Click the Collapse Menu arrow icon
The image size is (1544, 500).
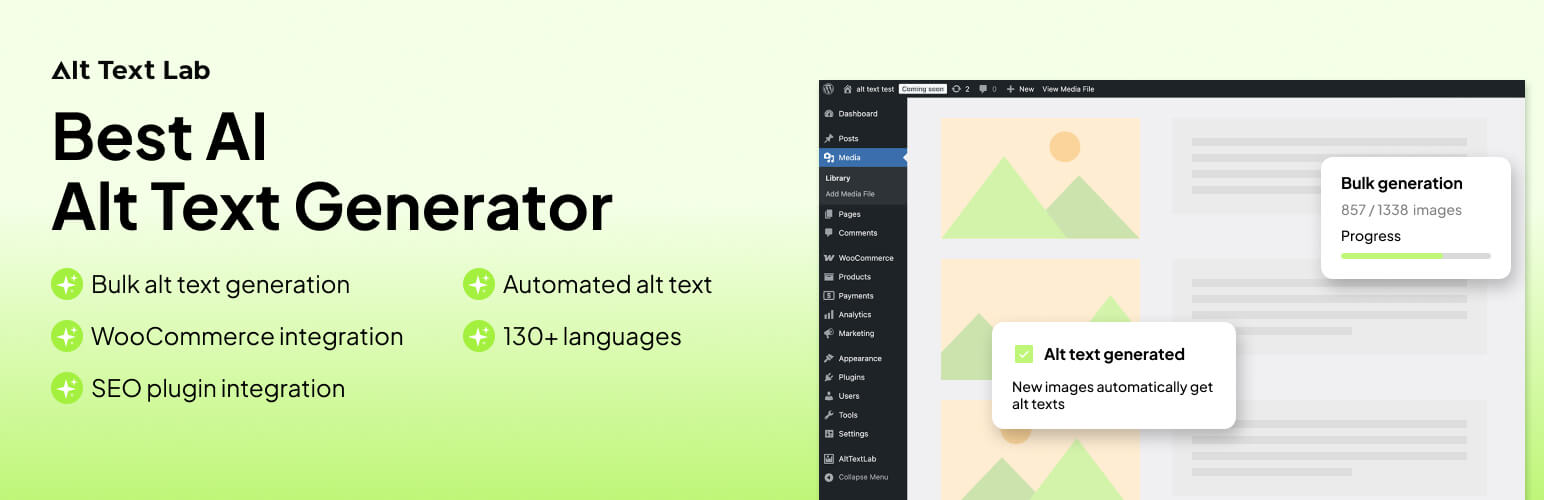coord(829,477)
